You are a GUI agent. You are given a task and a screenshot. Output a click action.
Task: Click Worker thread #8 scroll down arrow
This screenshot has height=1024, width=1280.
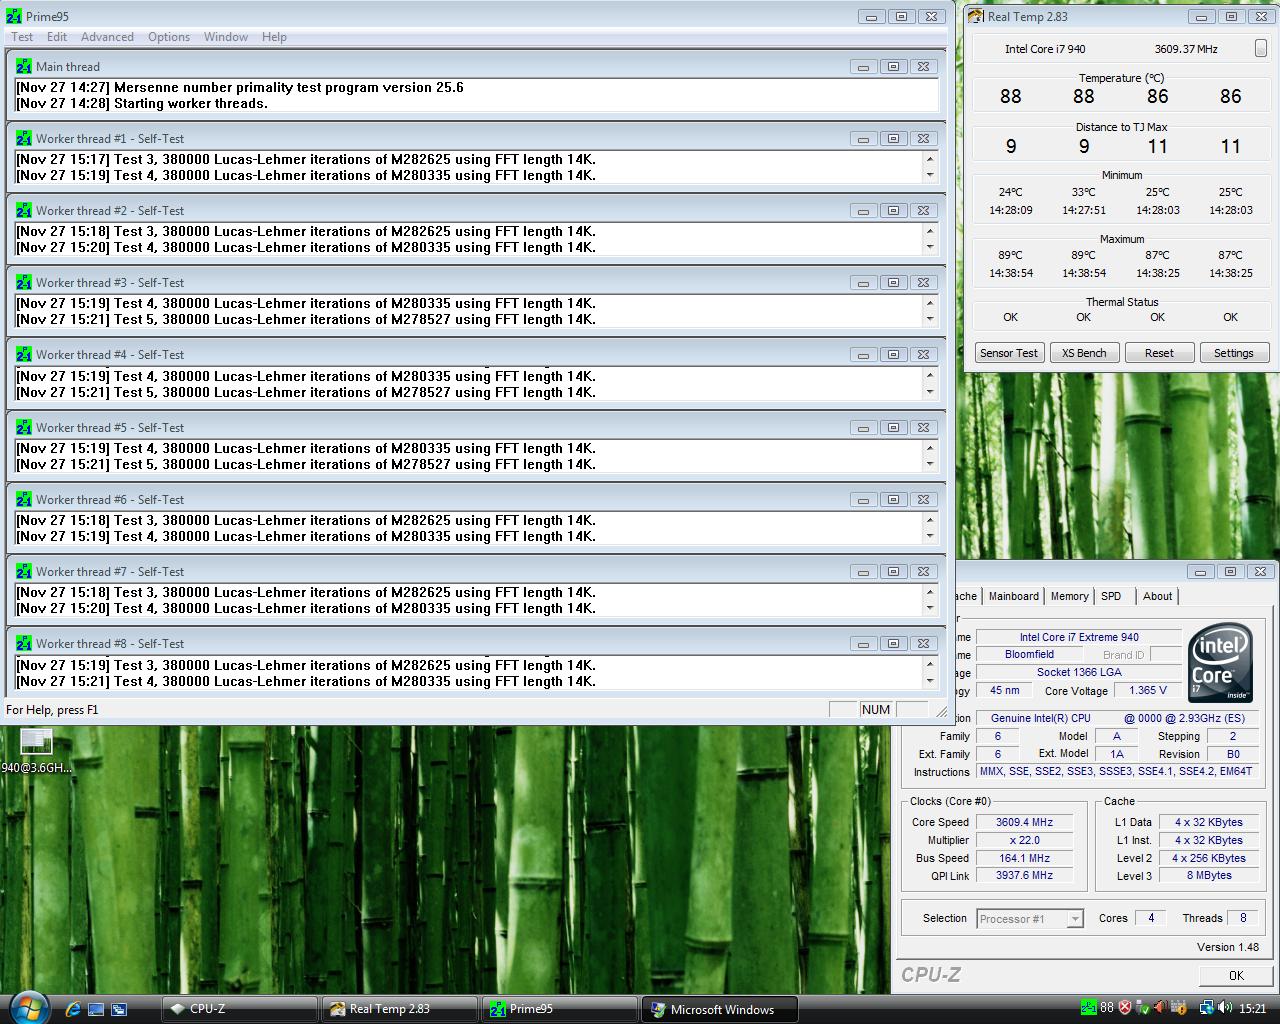930,681
